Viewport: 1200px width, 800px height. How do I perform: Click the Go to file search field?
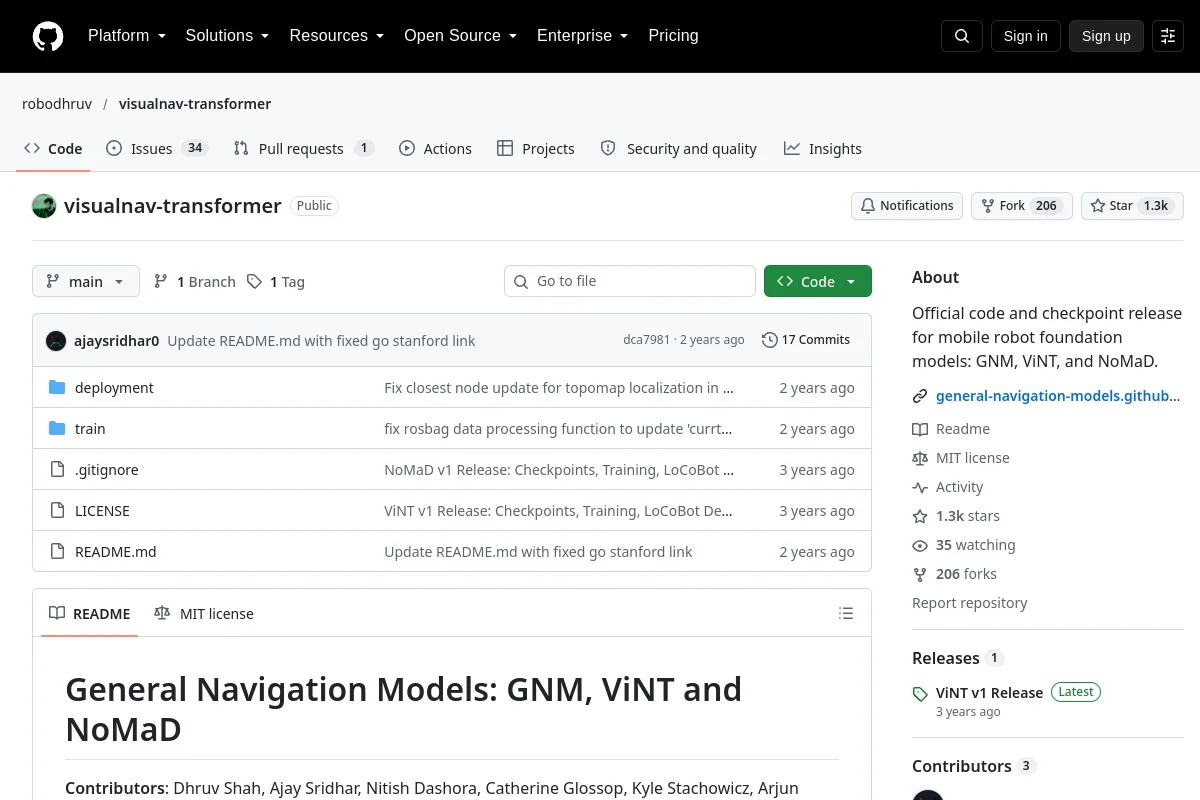(630, 282)
